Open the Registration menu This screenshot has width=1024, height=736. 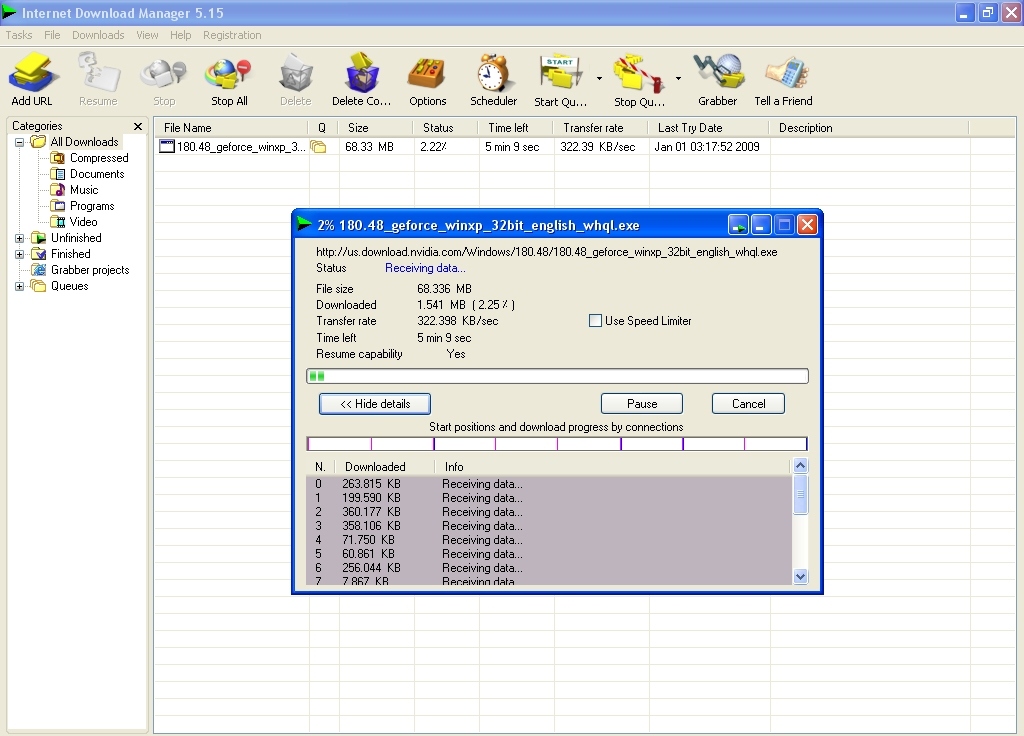[x=232, y=35]
